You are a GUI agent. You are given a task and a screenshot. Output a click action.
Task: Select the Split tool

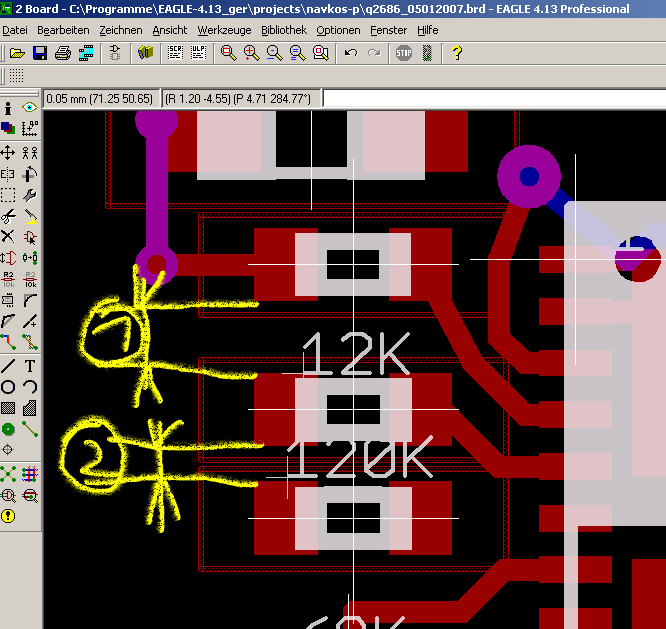click(8, 321)
